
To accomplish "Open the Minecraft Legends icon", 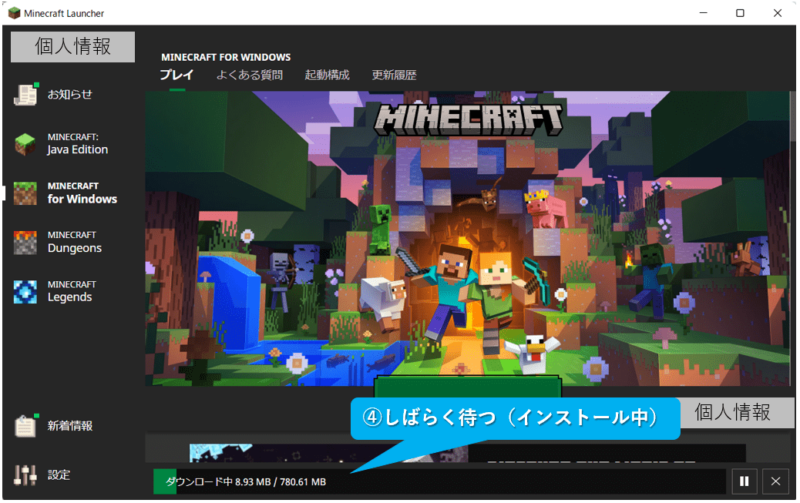I will (25, 292).
